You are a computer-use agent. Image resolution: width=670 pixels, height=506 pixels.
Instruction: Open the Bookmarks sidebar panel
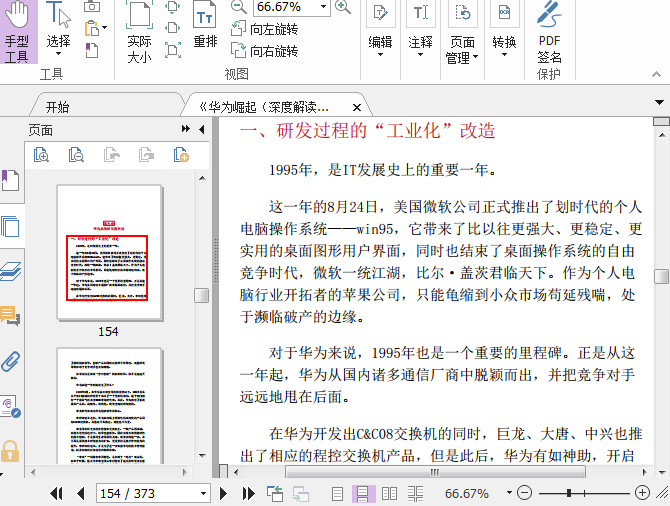pyautogui.click(x=10, y=180)
